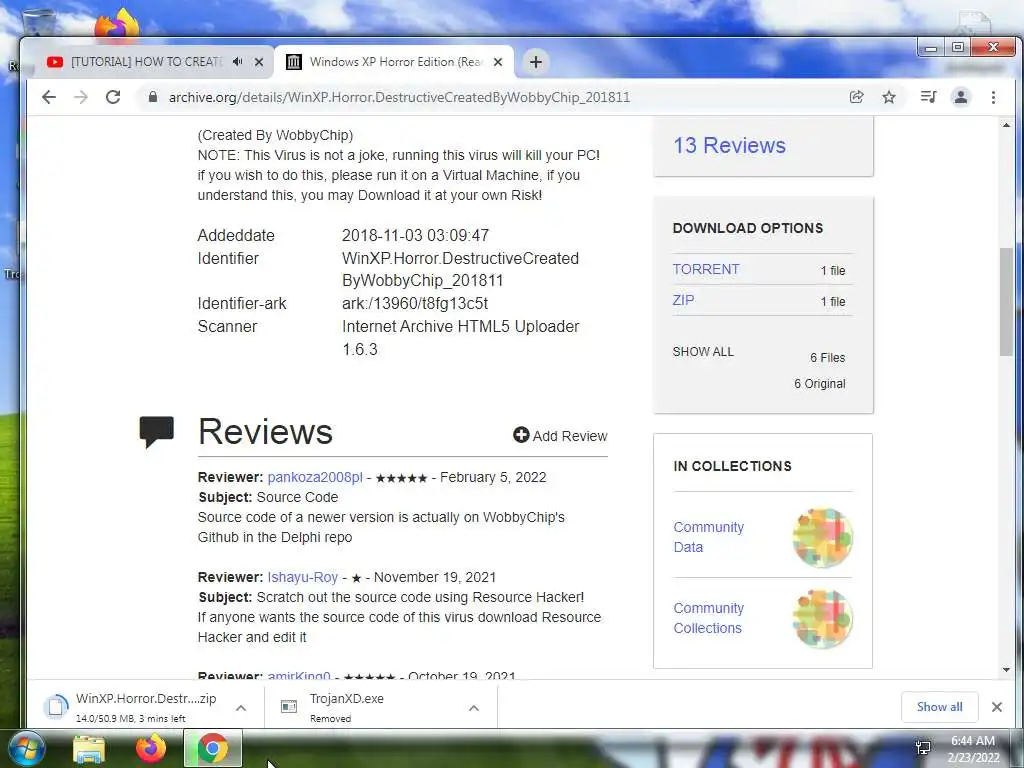
Task: Close the downloads bar
Action: pos(997,707)
